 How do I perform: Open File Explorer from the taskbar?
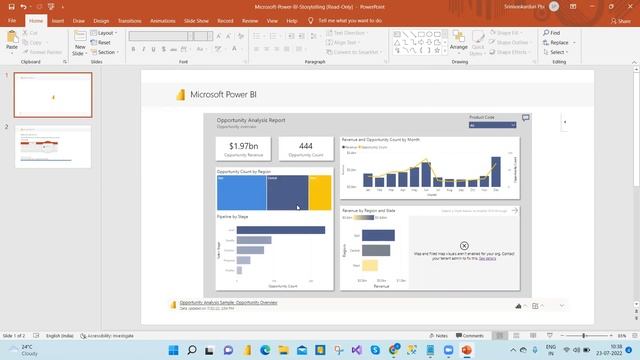pyautogui.click(x=284, y=350)
